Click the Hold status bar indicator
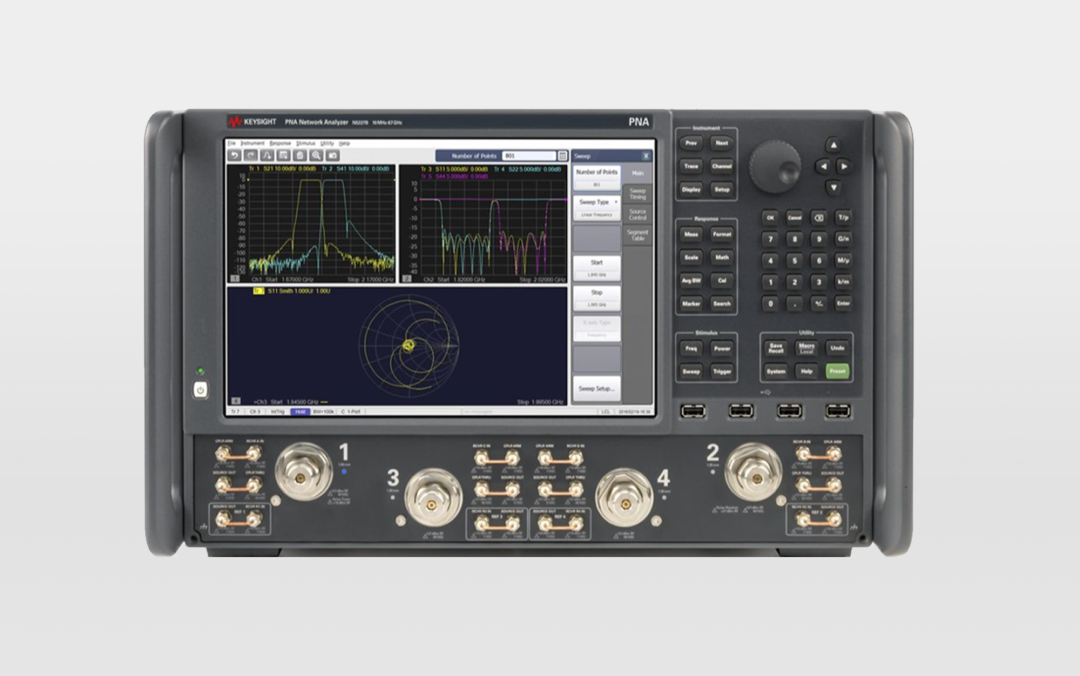 [x=300, y=411]
